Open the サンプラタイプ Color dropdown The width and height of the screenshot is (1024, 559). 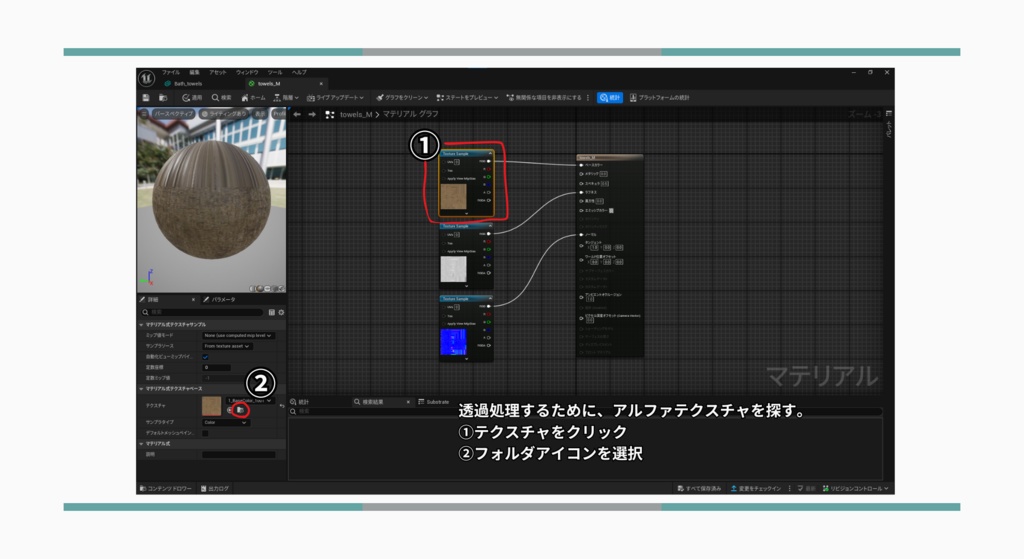tap(225, 423)
